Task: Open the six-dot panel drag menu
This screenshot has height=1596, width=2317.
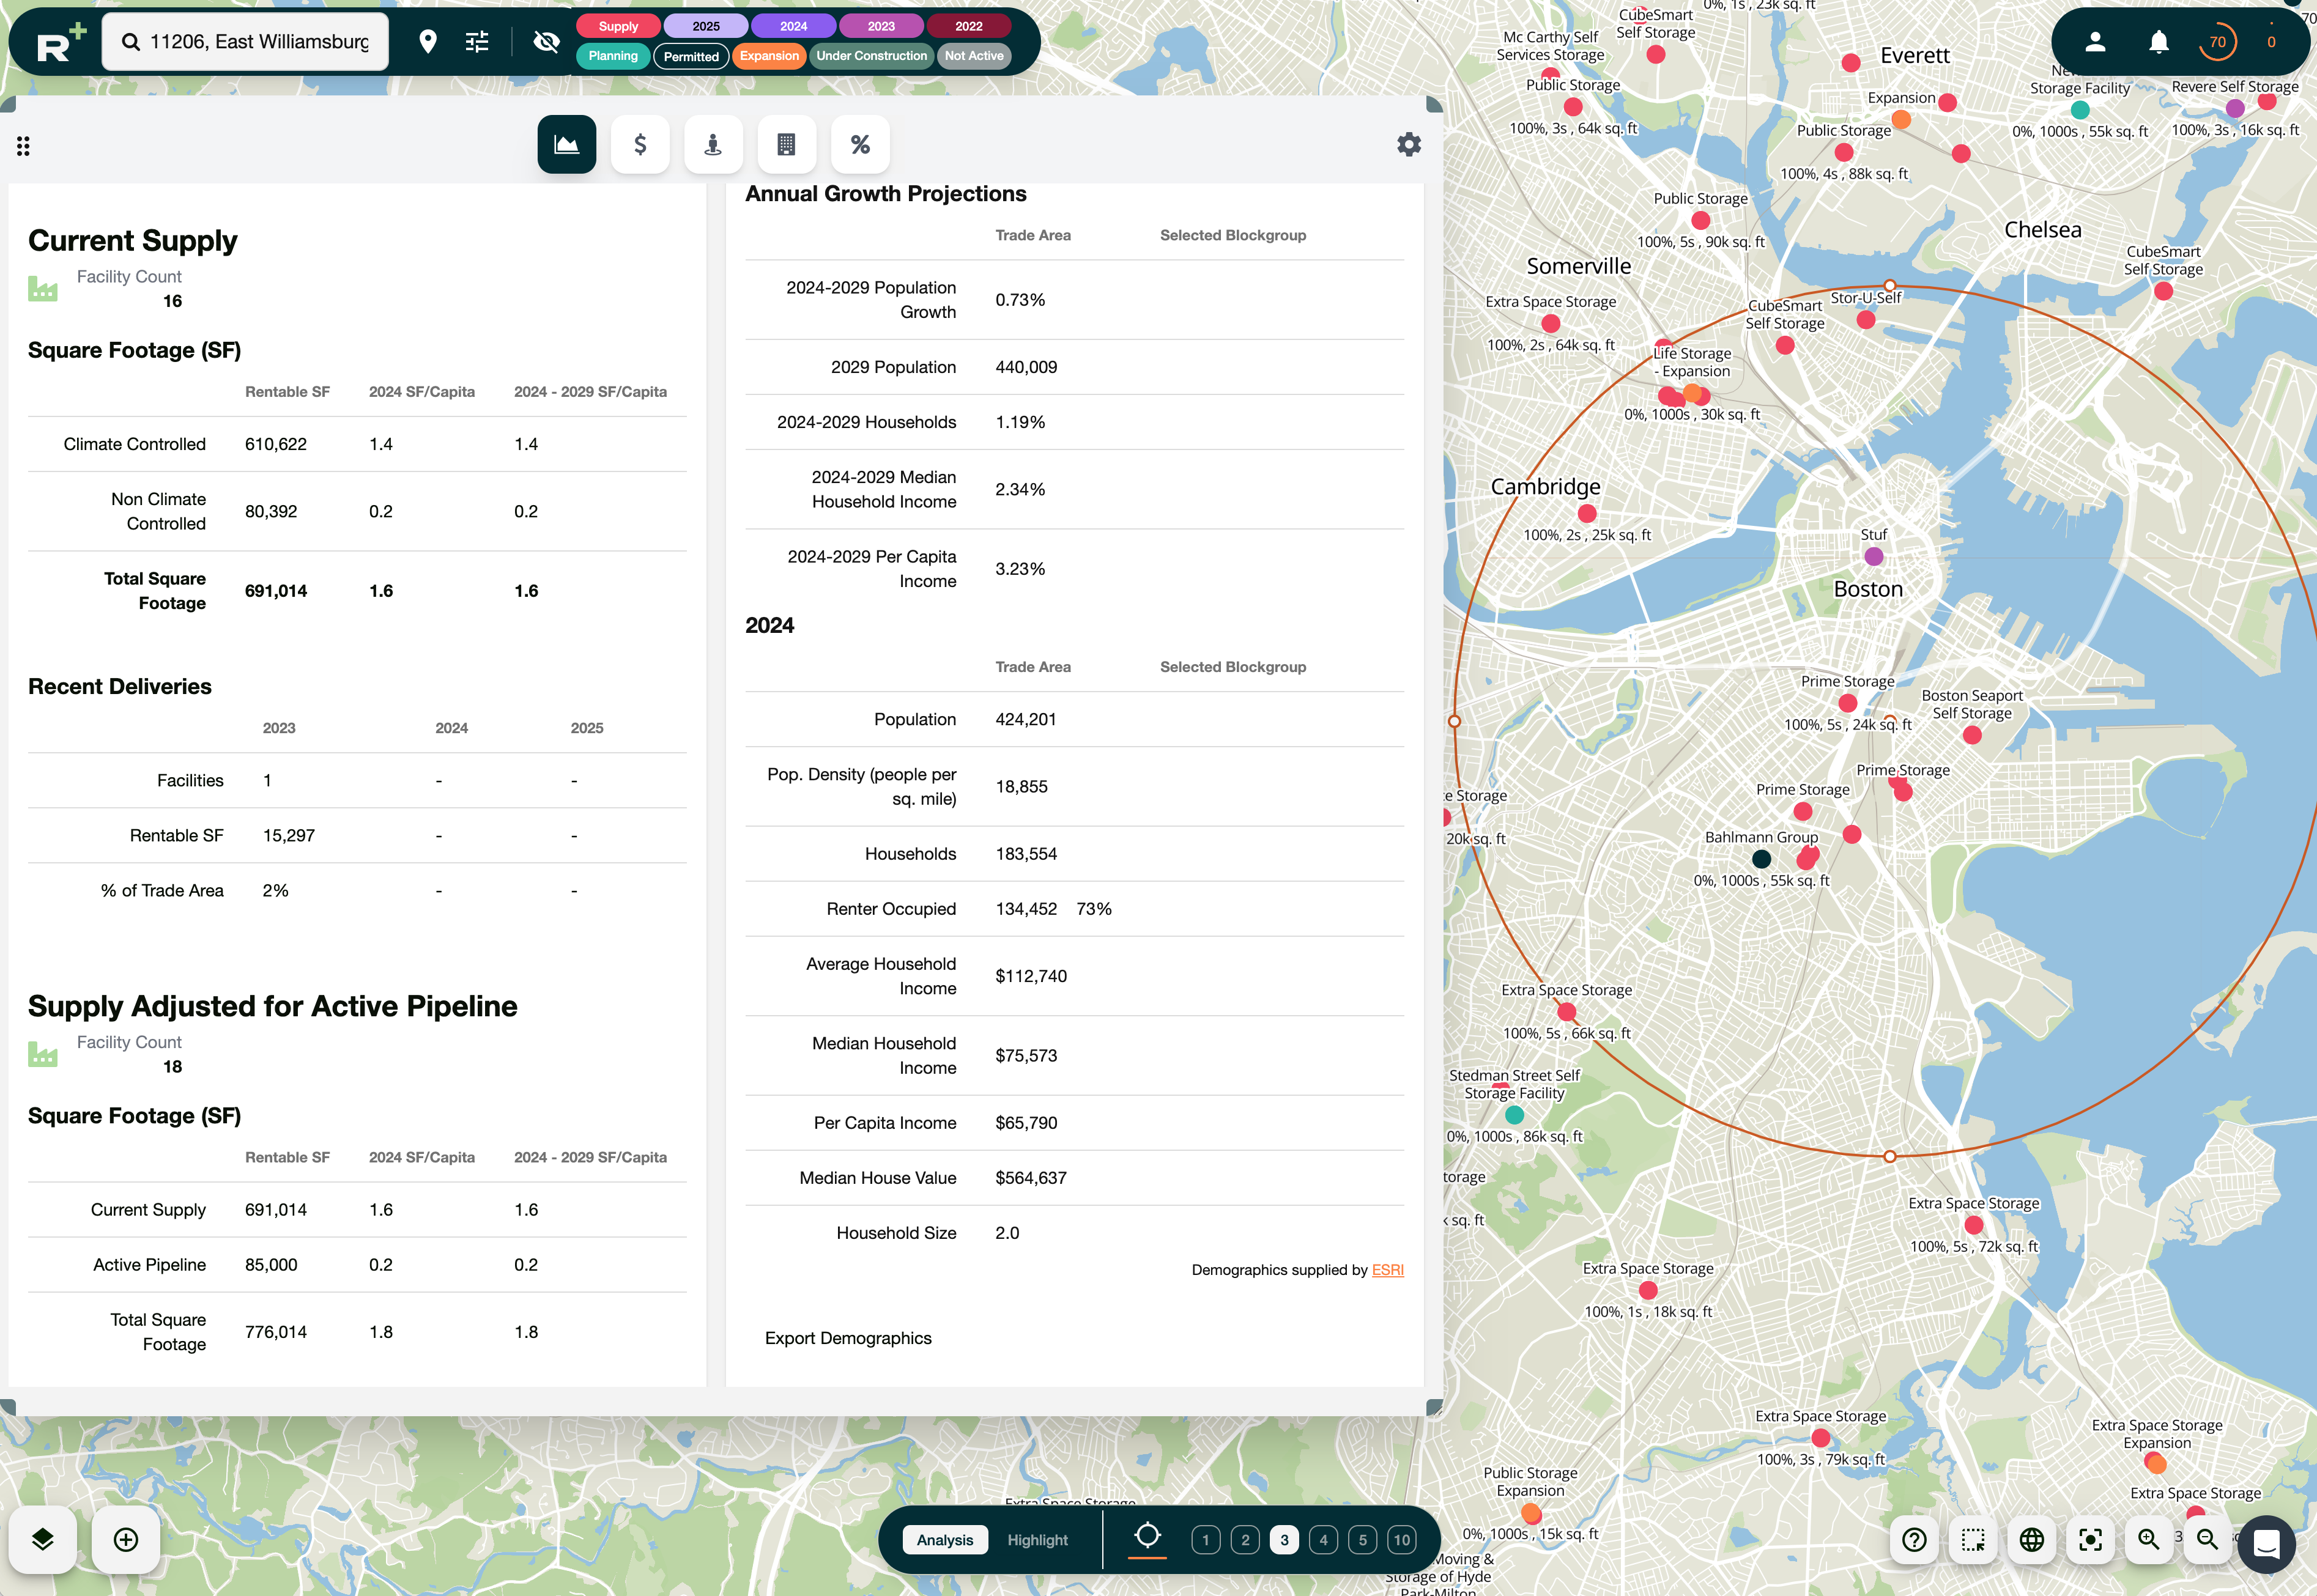Action: click(23, 146)
